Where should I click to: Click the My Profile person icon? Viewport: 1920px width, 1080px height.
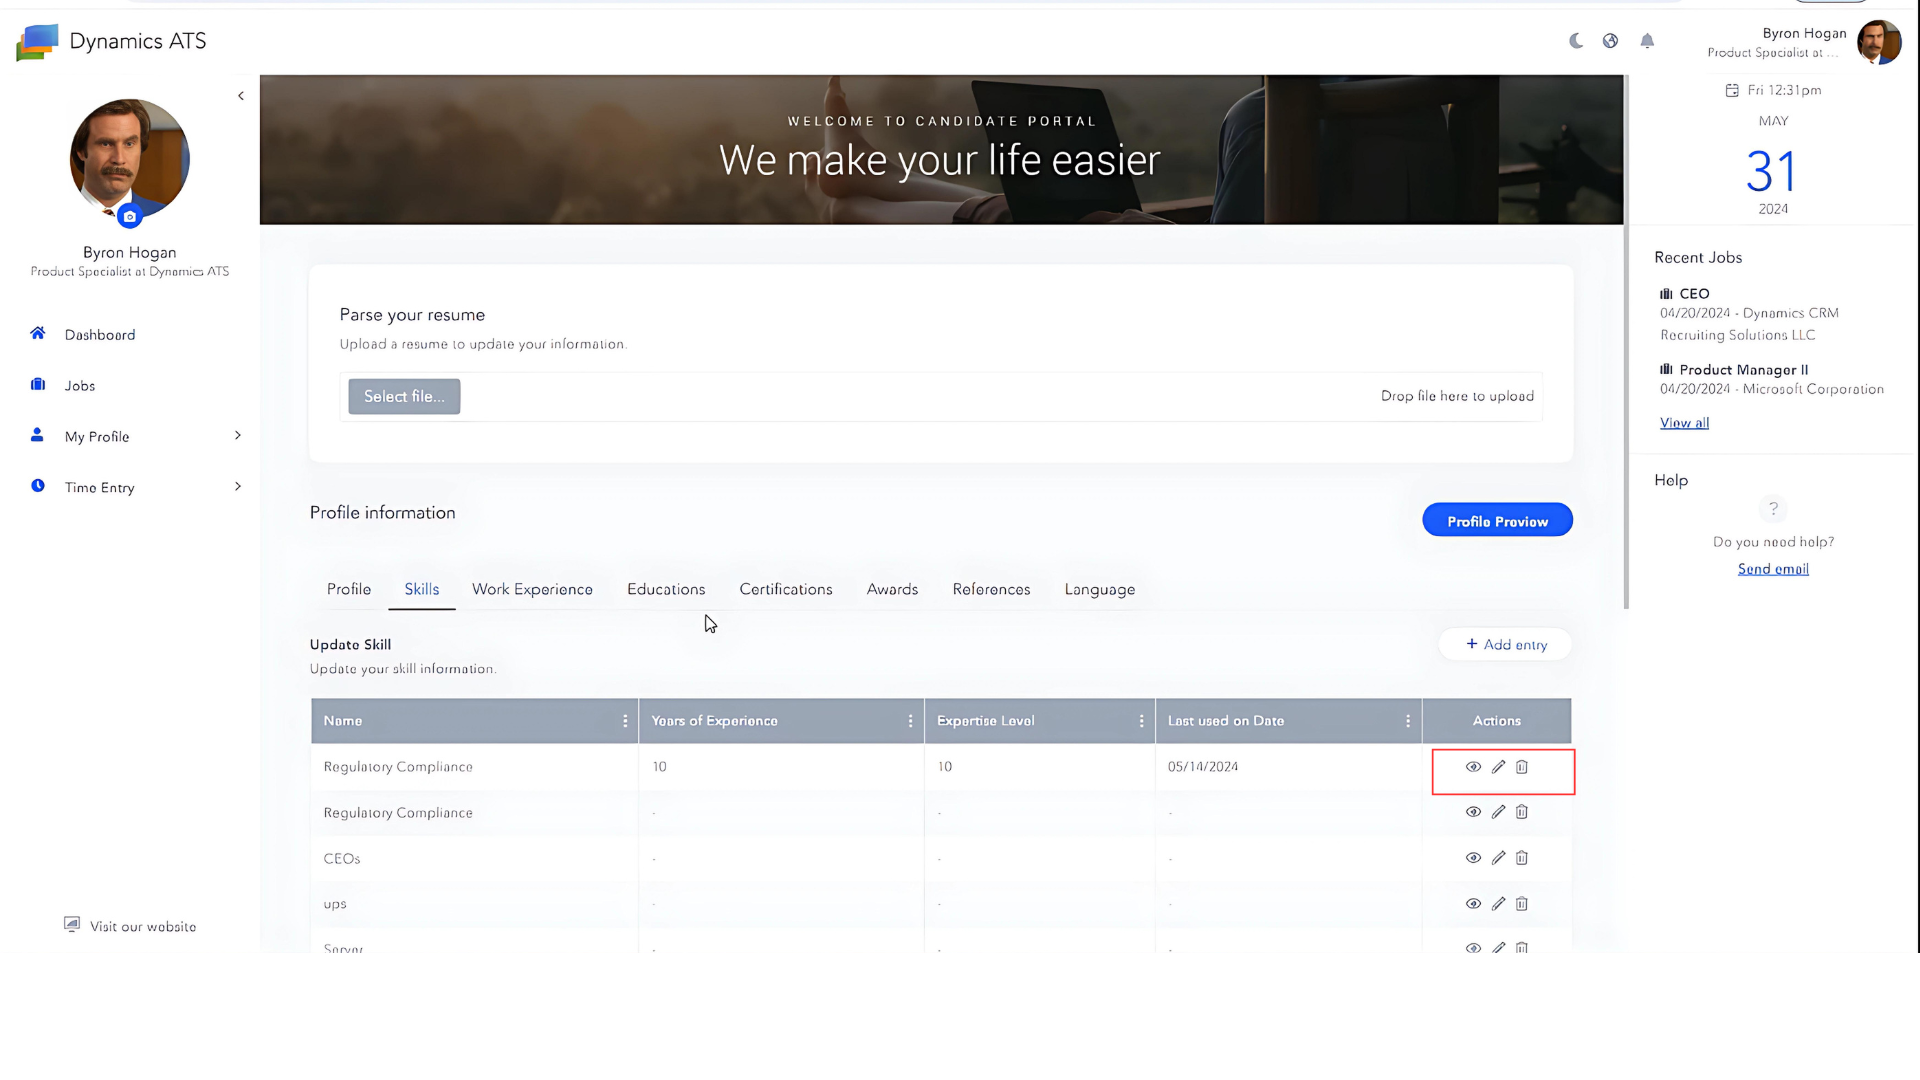coord(37,435)
